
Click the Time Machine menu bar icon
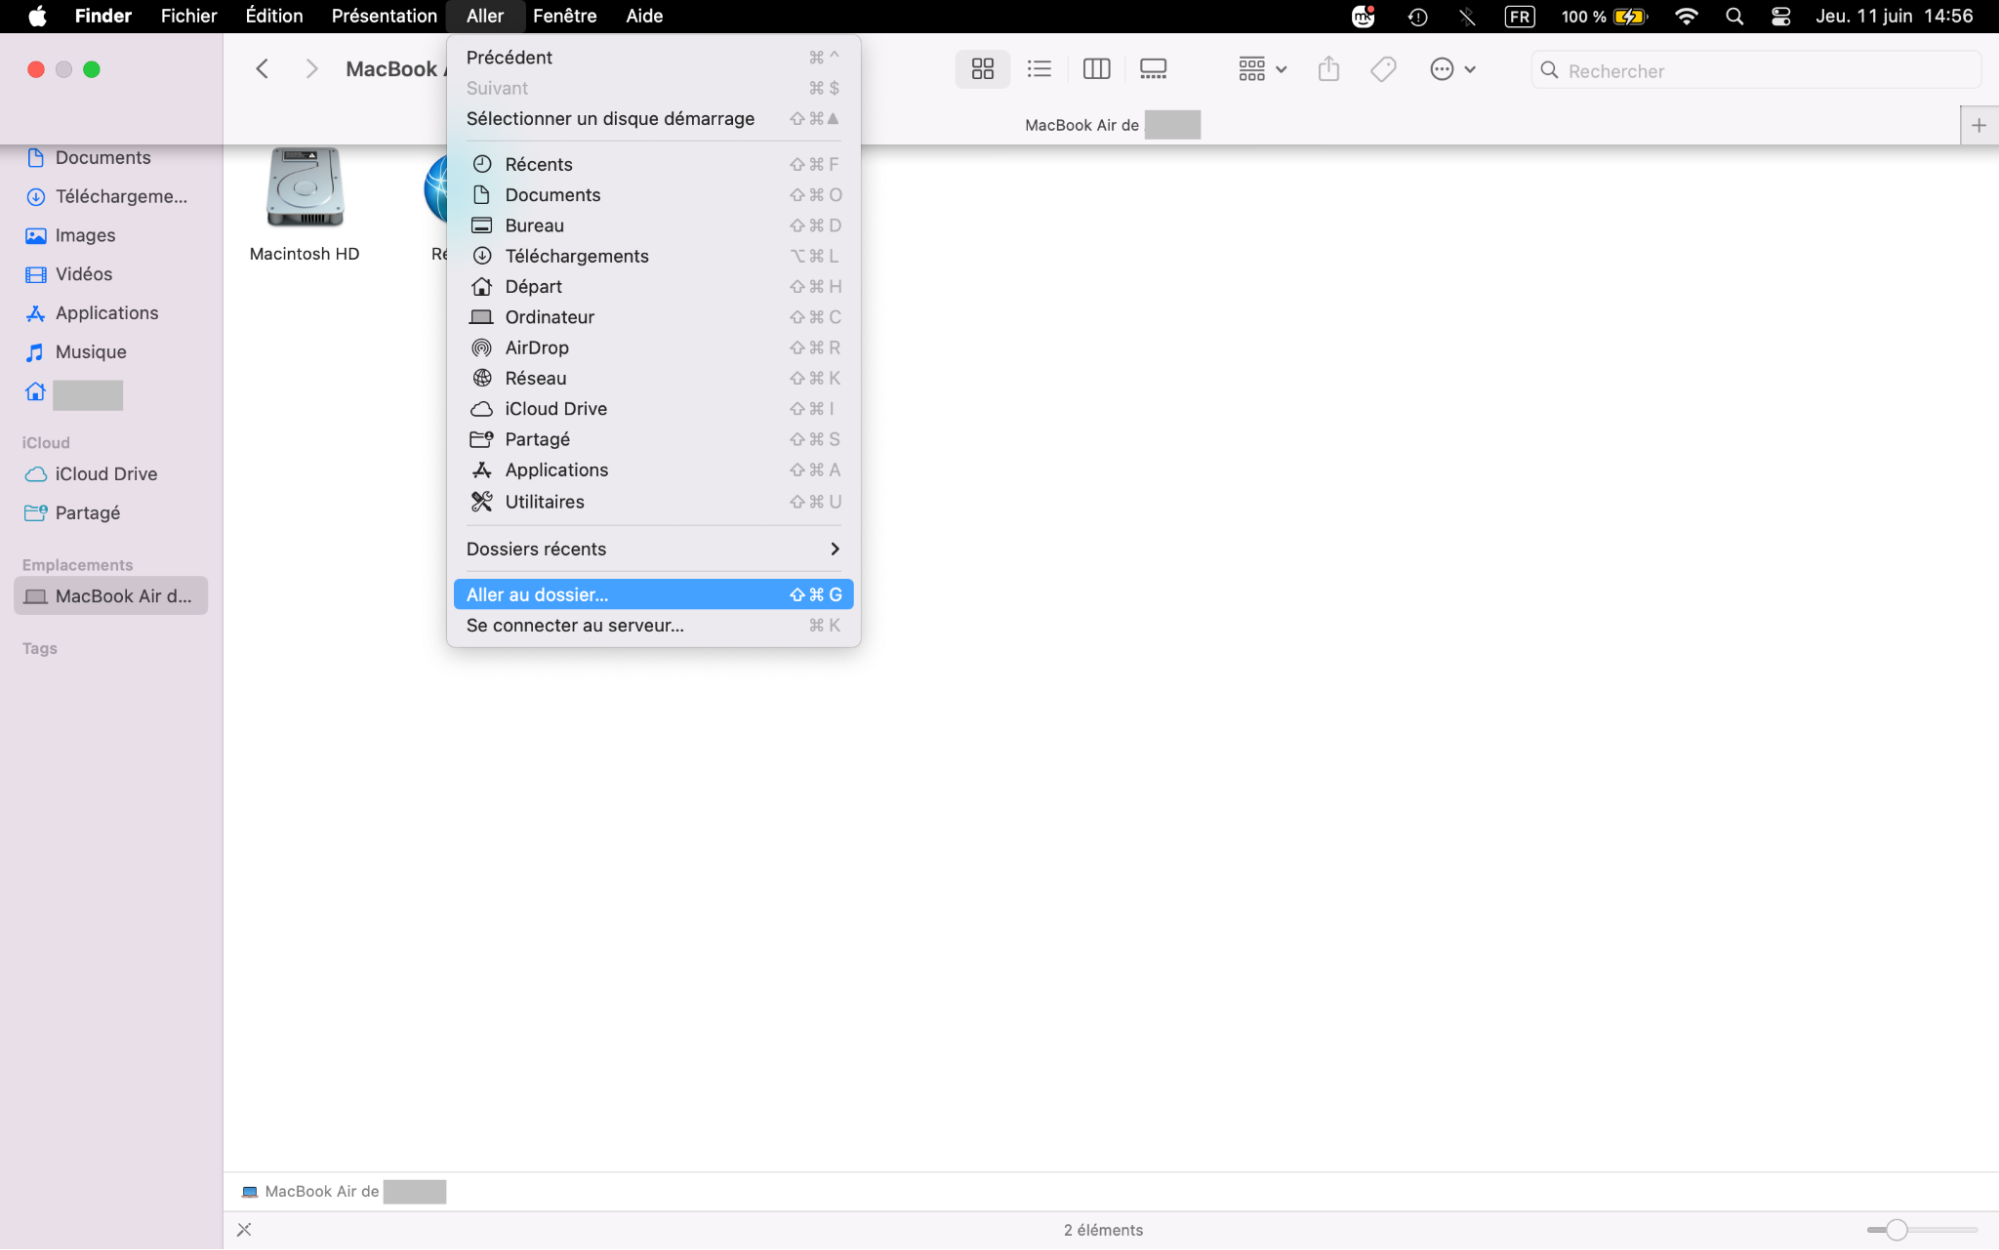(x=1417, y=16)
